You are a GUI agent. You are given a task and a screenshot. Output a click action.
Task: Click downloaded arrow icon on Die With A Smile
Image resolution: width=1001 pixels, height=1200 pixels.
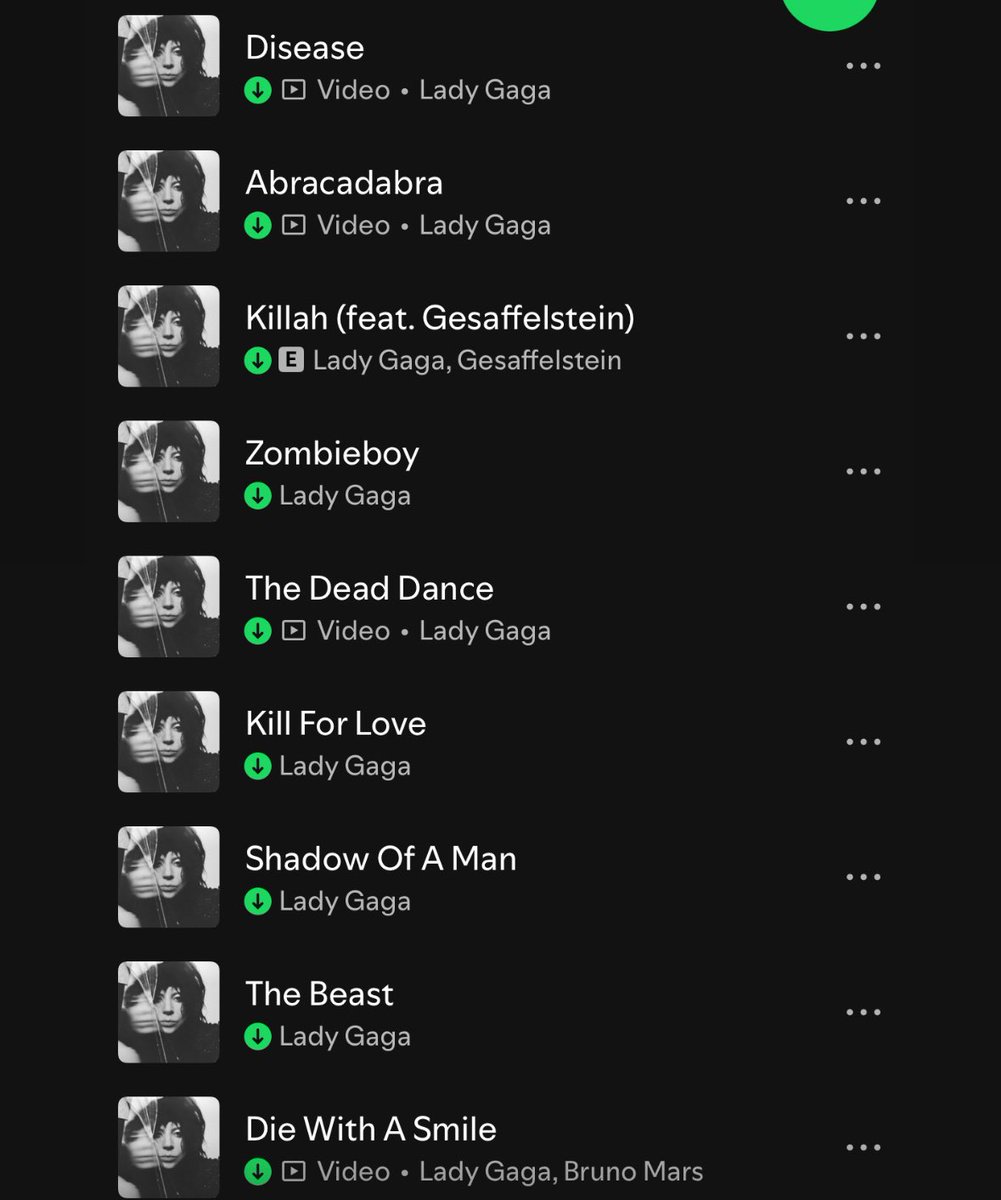coord(258,1171)
